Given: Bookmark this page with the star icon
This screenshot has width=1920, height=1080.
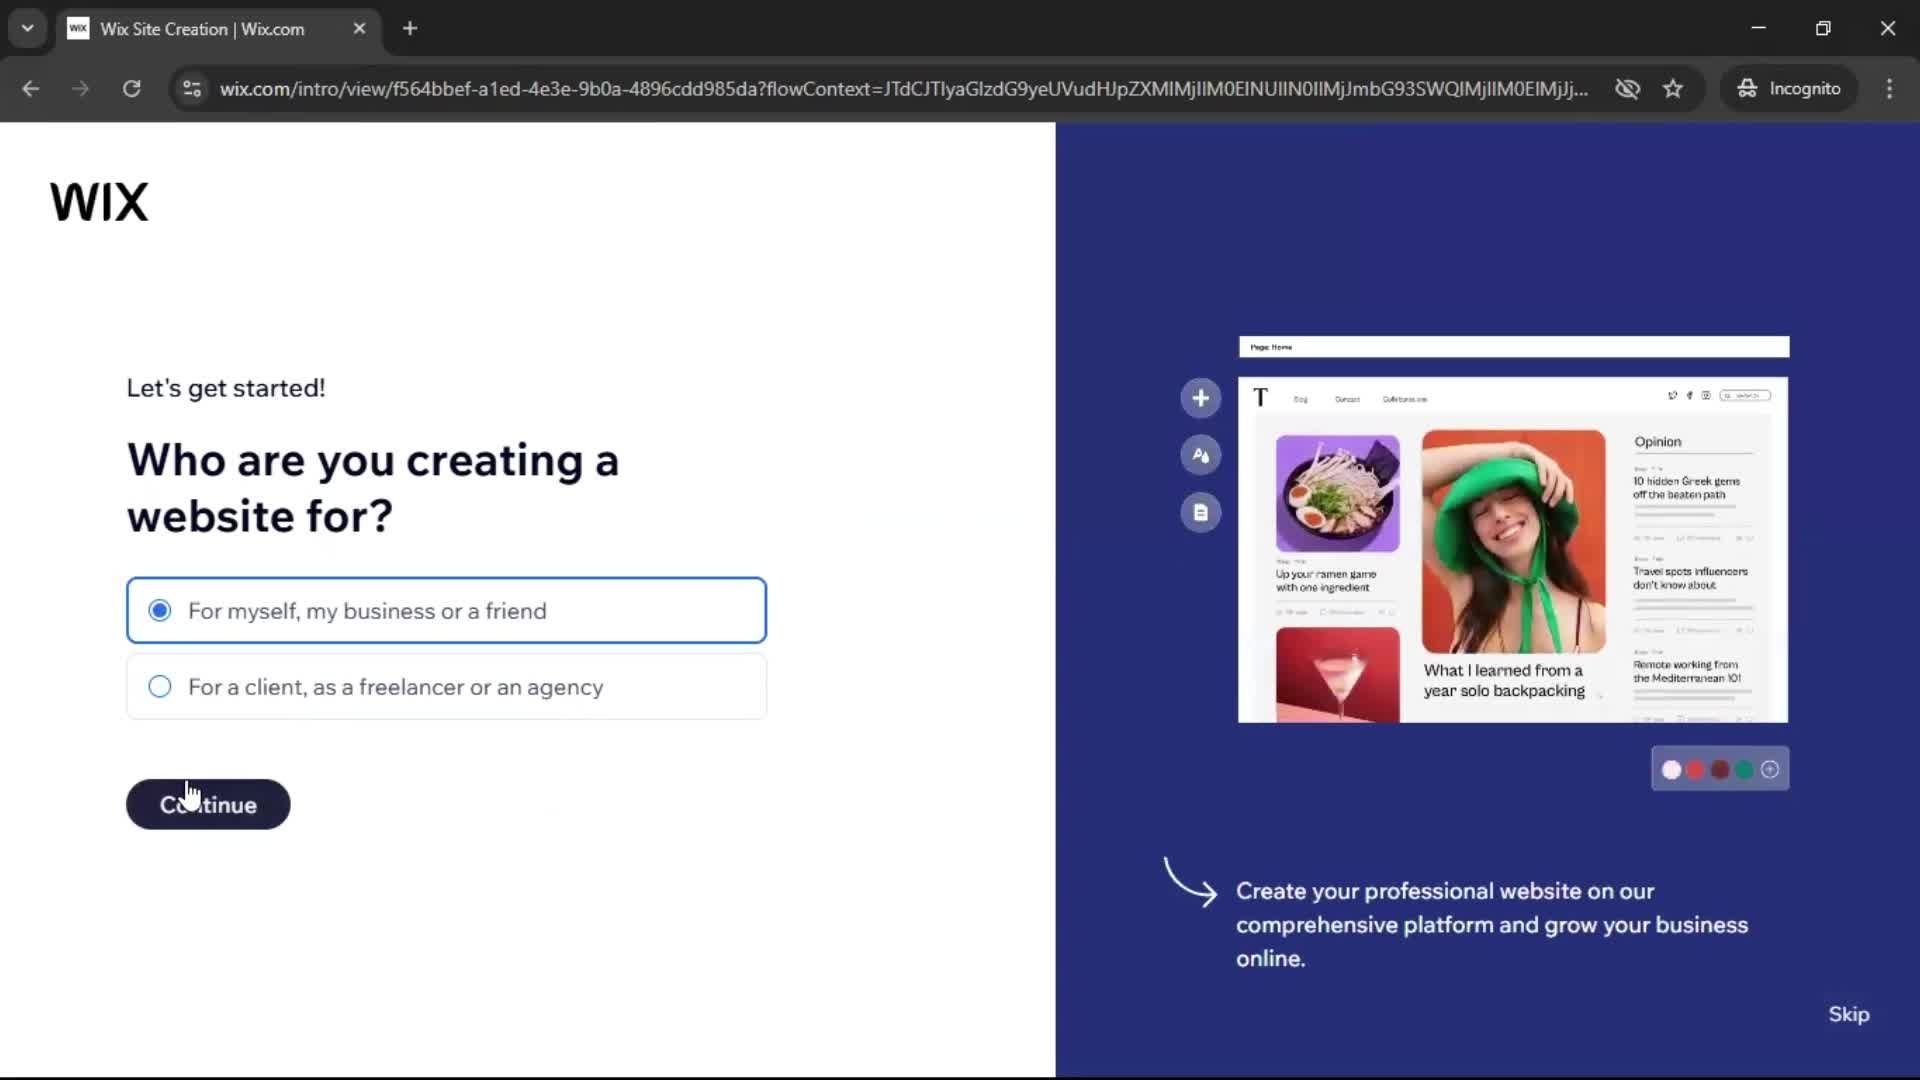Looking at the screenshot, I should pos(1673,88).
